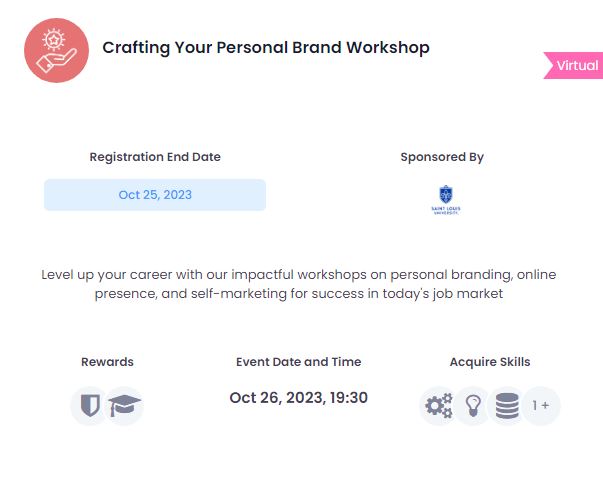Click the Registration End Date label
This screenshot has width=603, height=478.
tap(155, 157)
